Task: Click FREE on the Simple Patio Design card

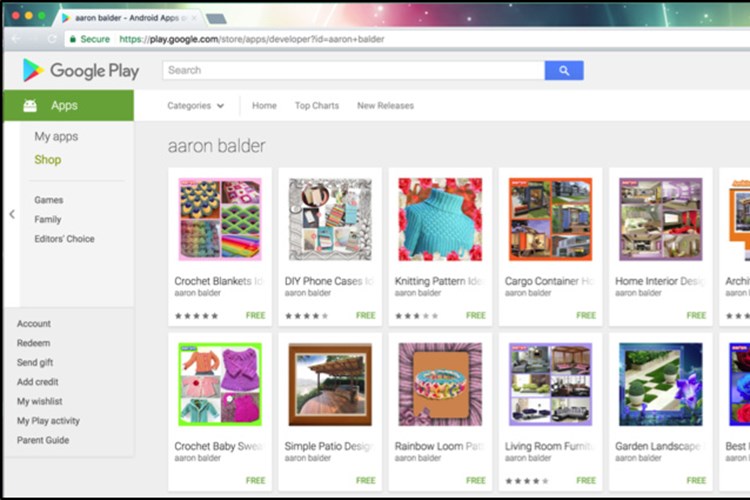Action: pyautogui.click(x=365, y=480)
